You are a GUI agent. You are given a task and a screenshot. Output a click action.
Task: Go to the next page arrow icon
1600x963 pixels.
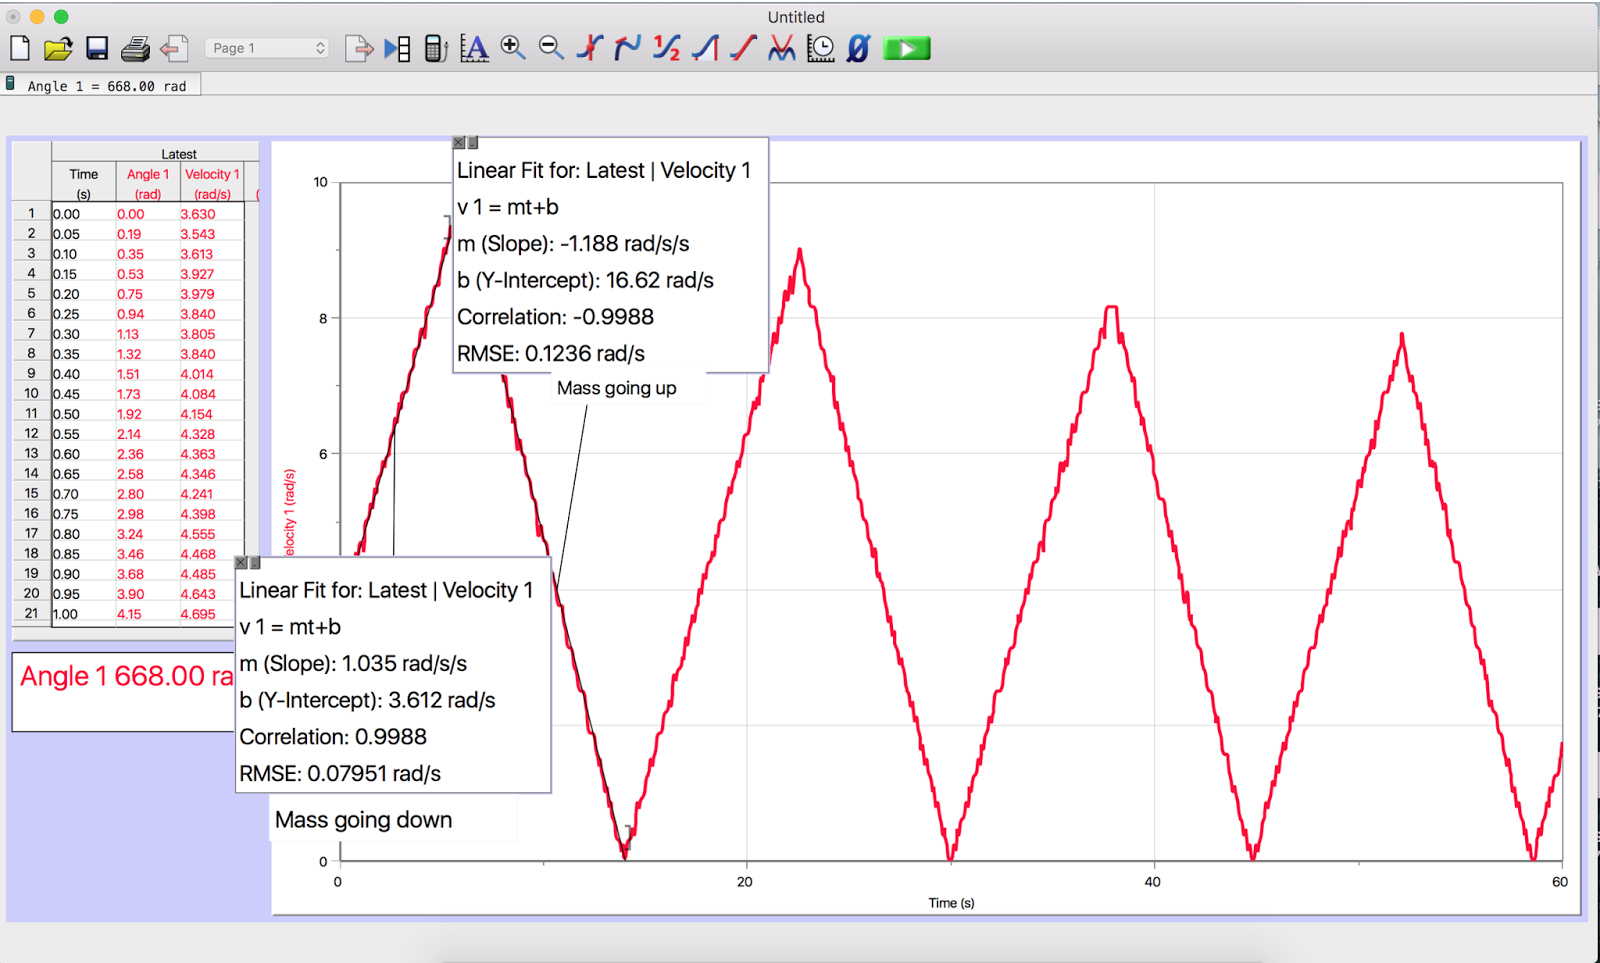(359, 48)
